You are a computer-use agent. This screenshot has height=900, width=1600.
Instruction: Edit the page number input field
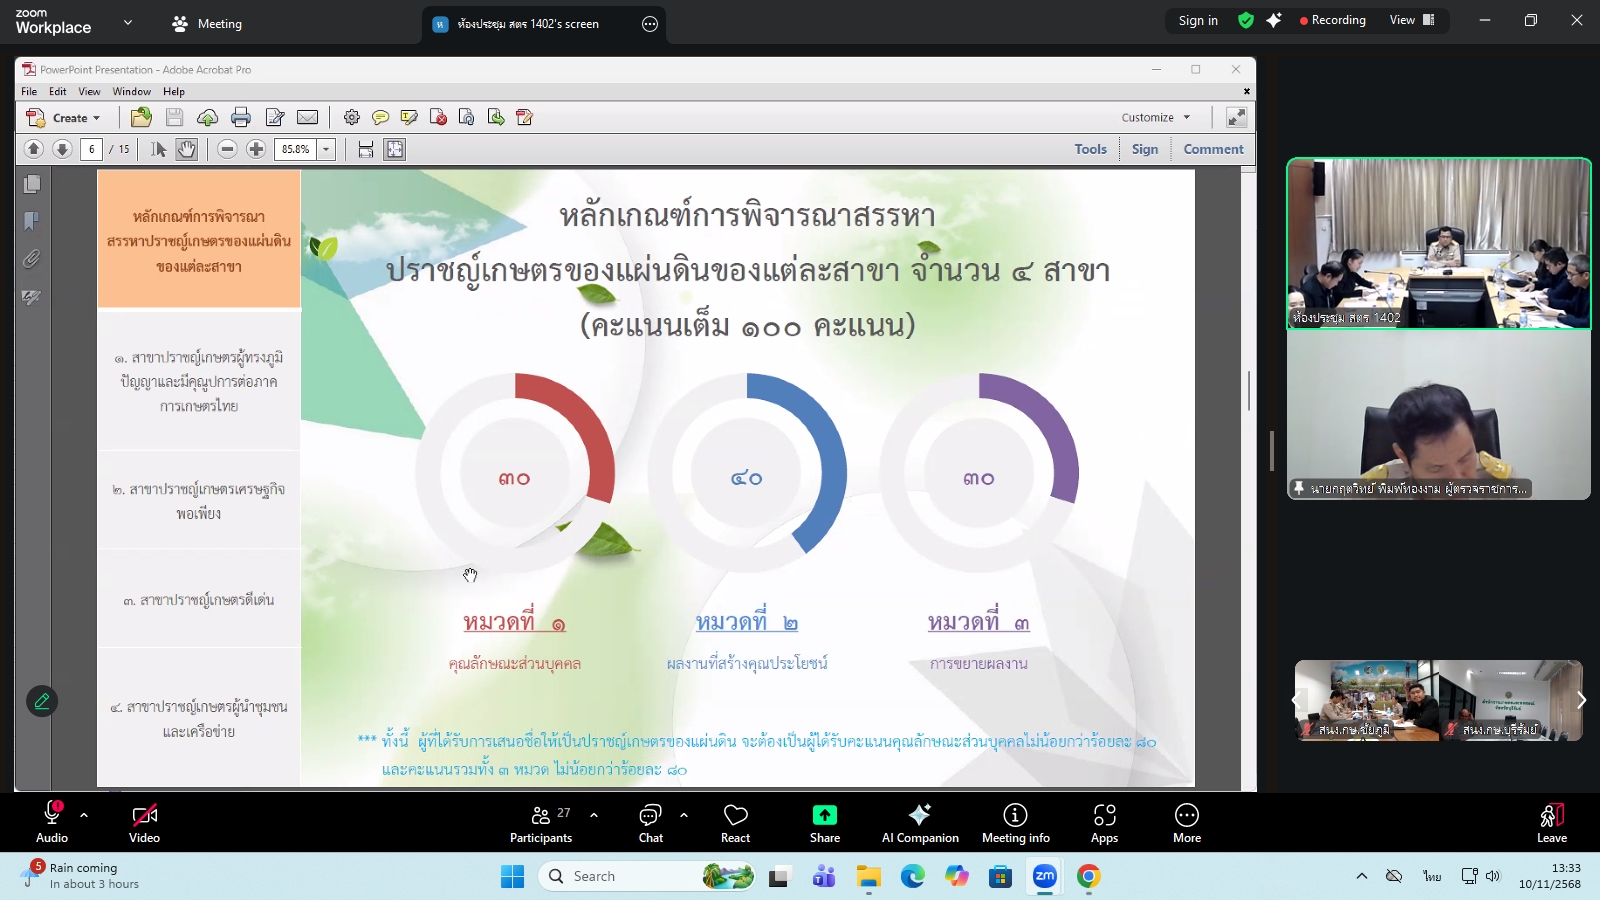(91, 148)
